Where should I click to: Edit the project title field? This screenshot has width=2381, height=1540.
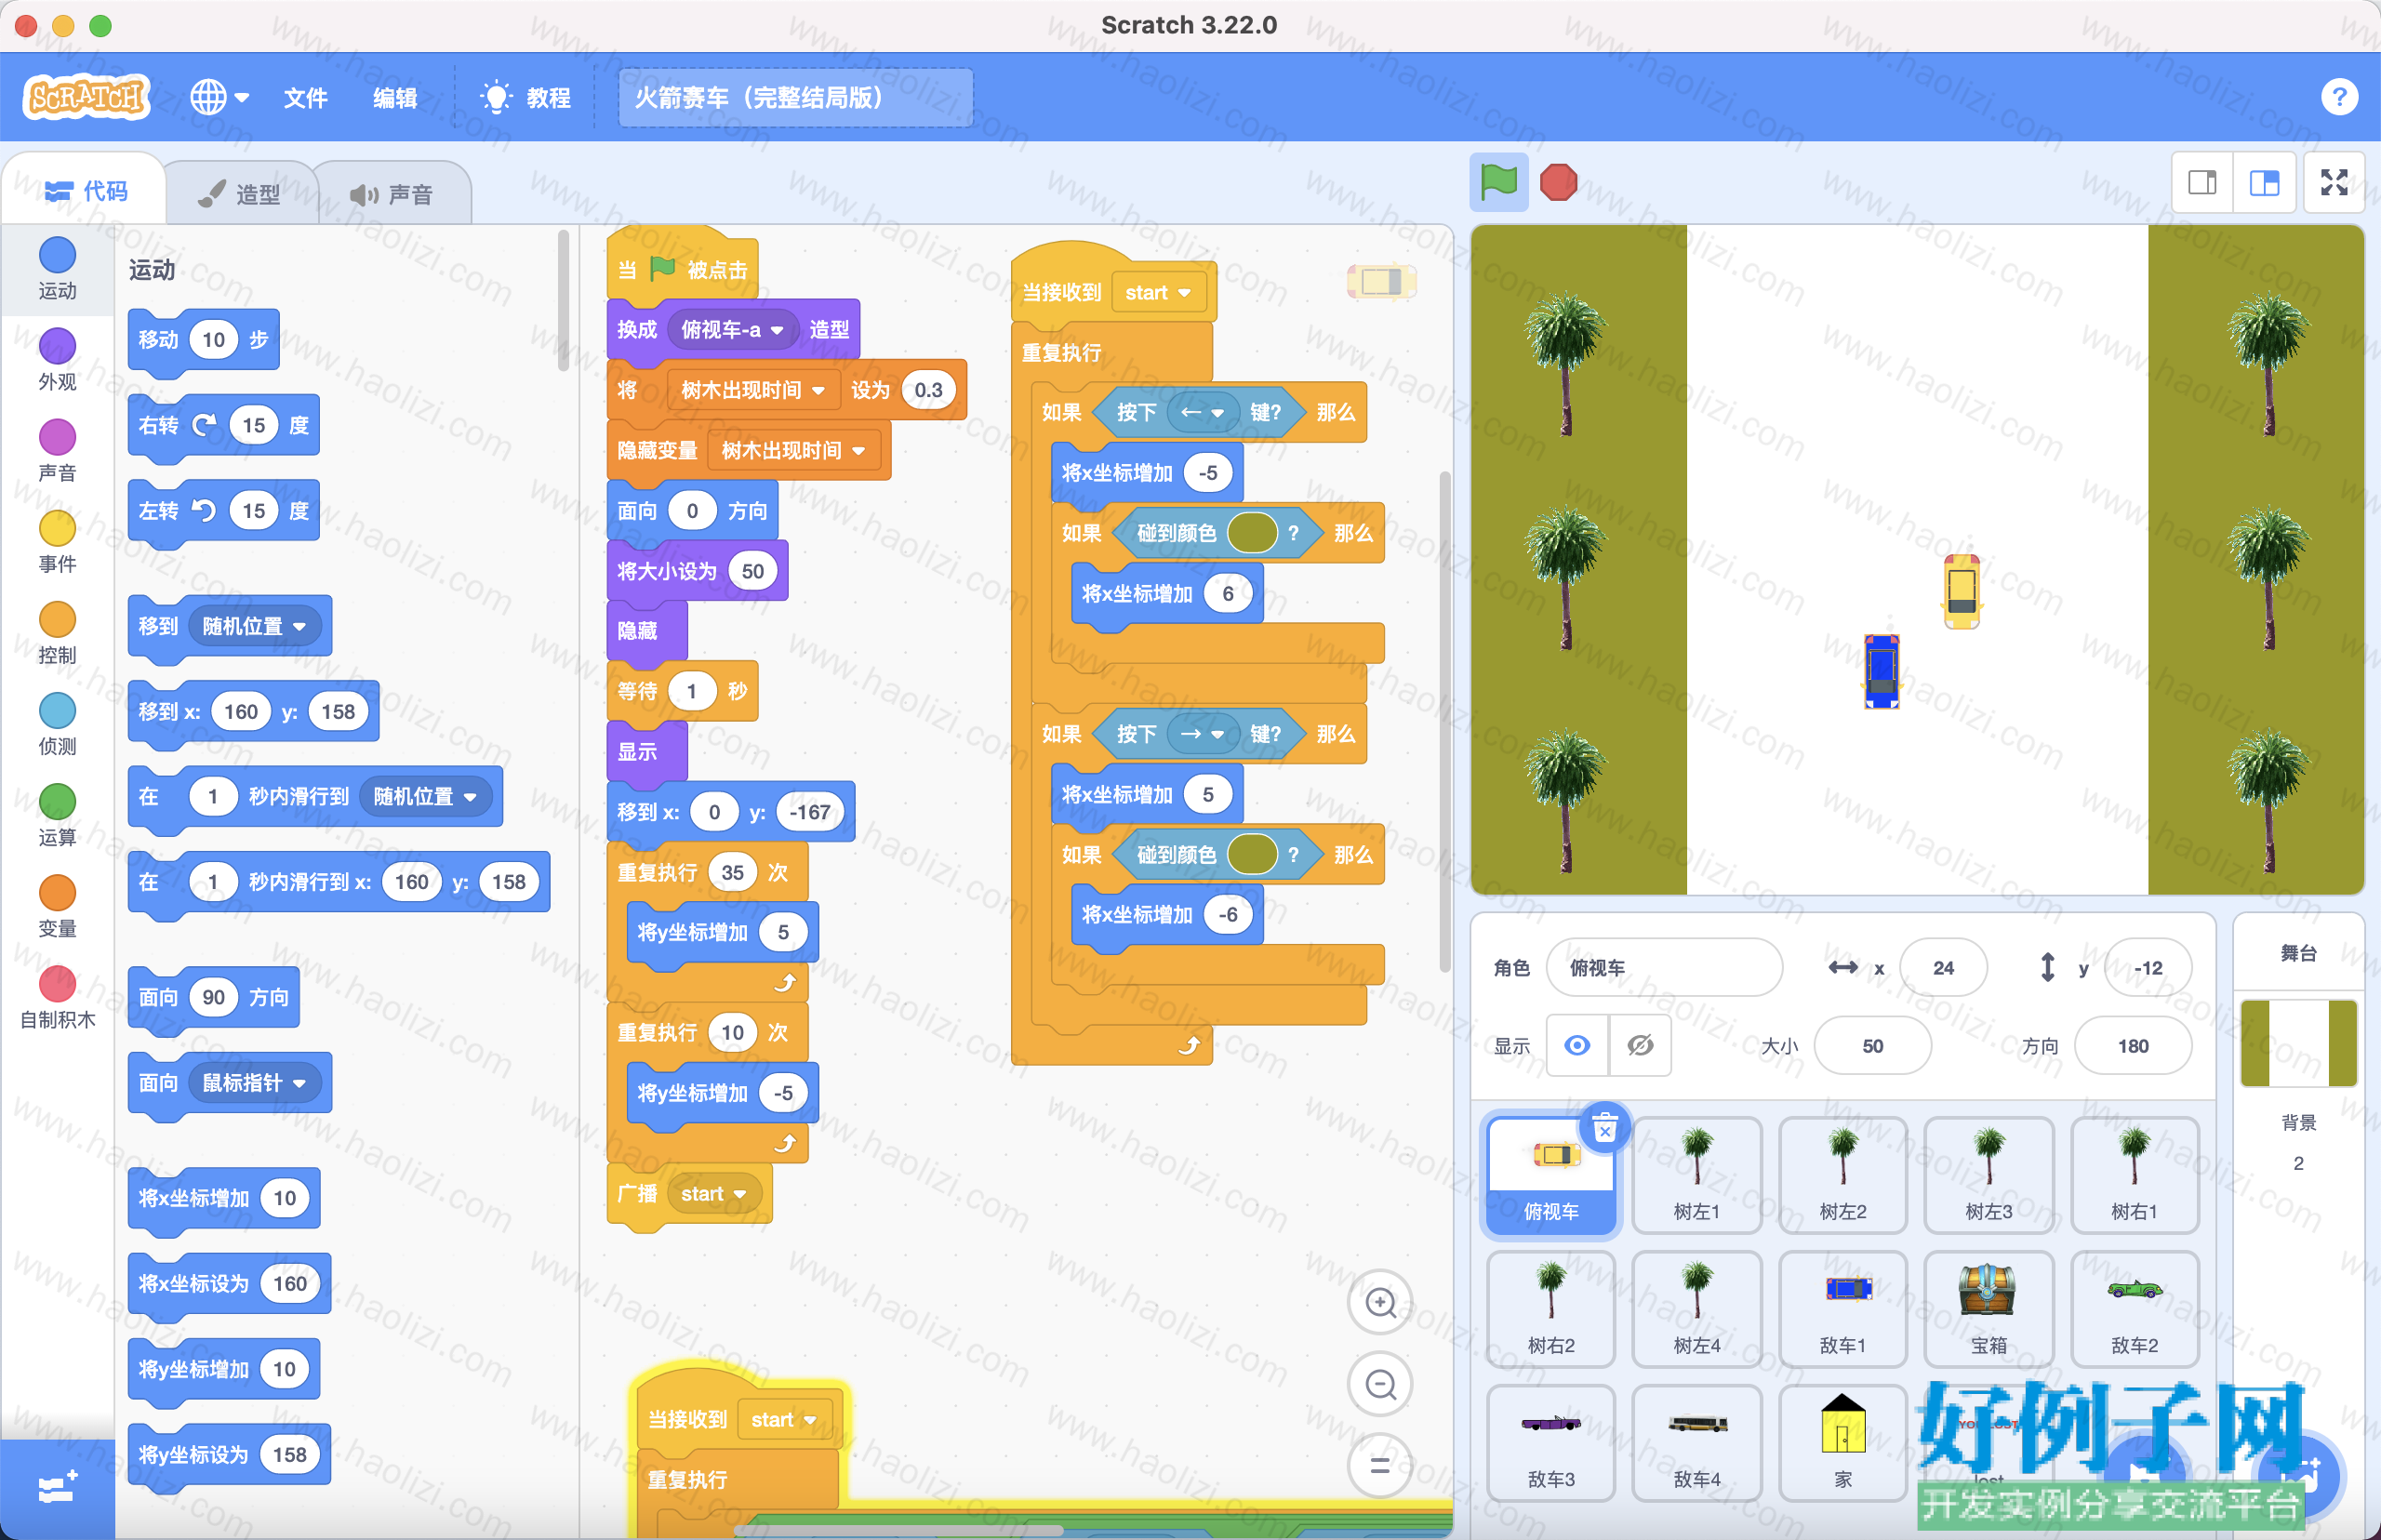tap(795, 97)
